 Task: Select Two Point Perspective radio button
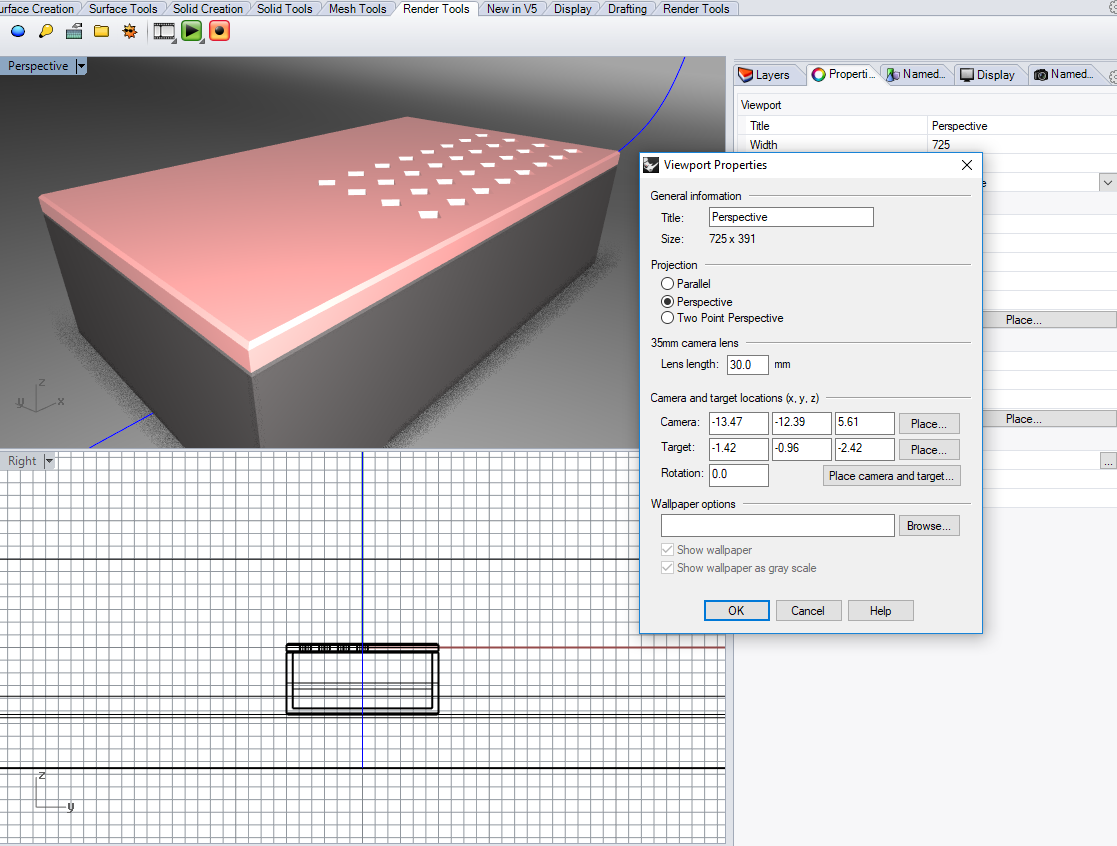point(667,318)
